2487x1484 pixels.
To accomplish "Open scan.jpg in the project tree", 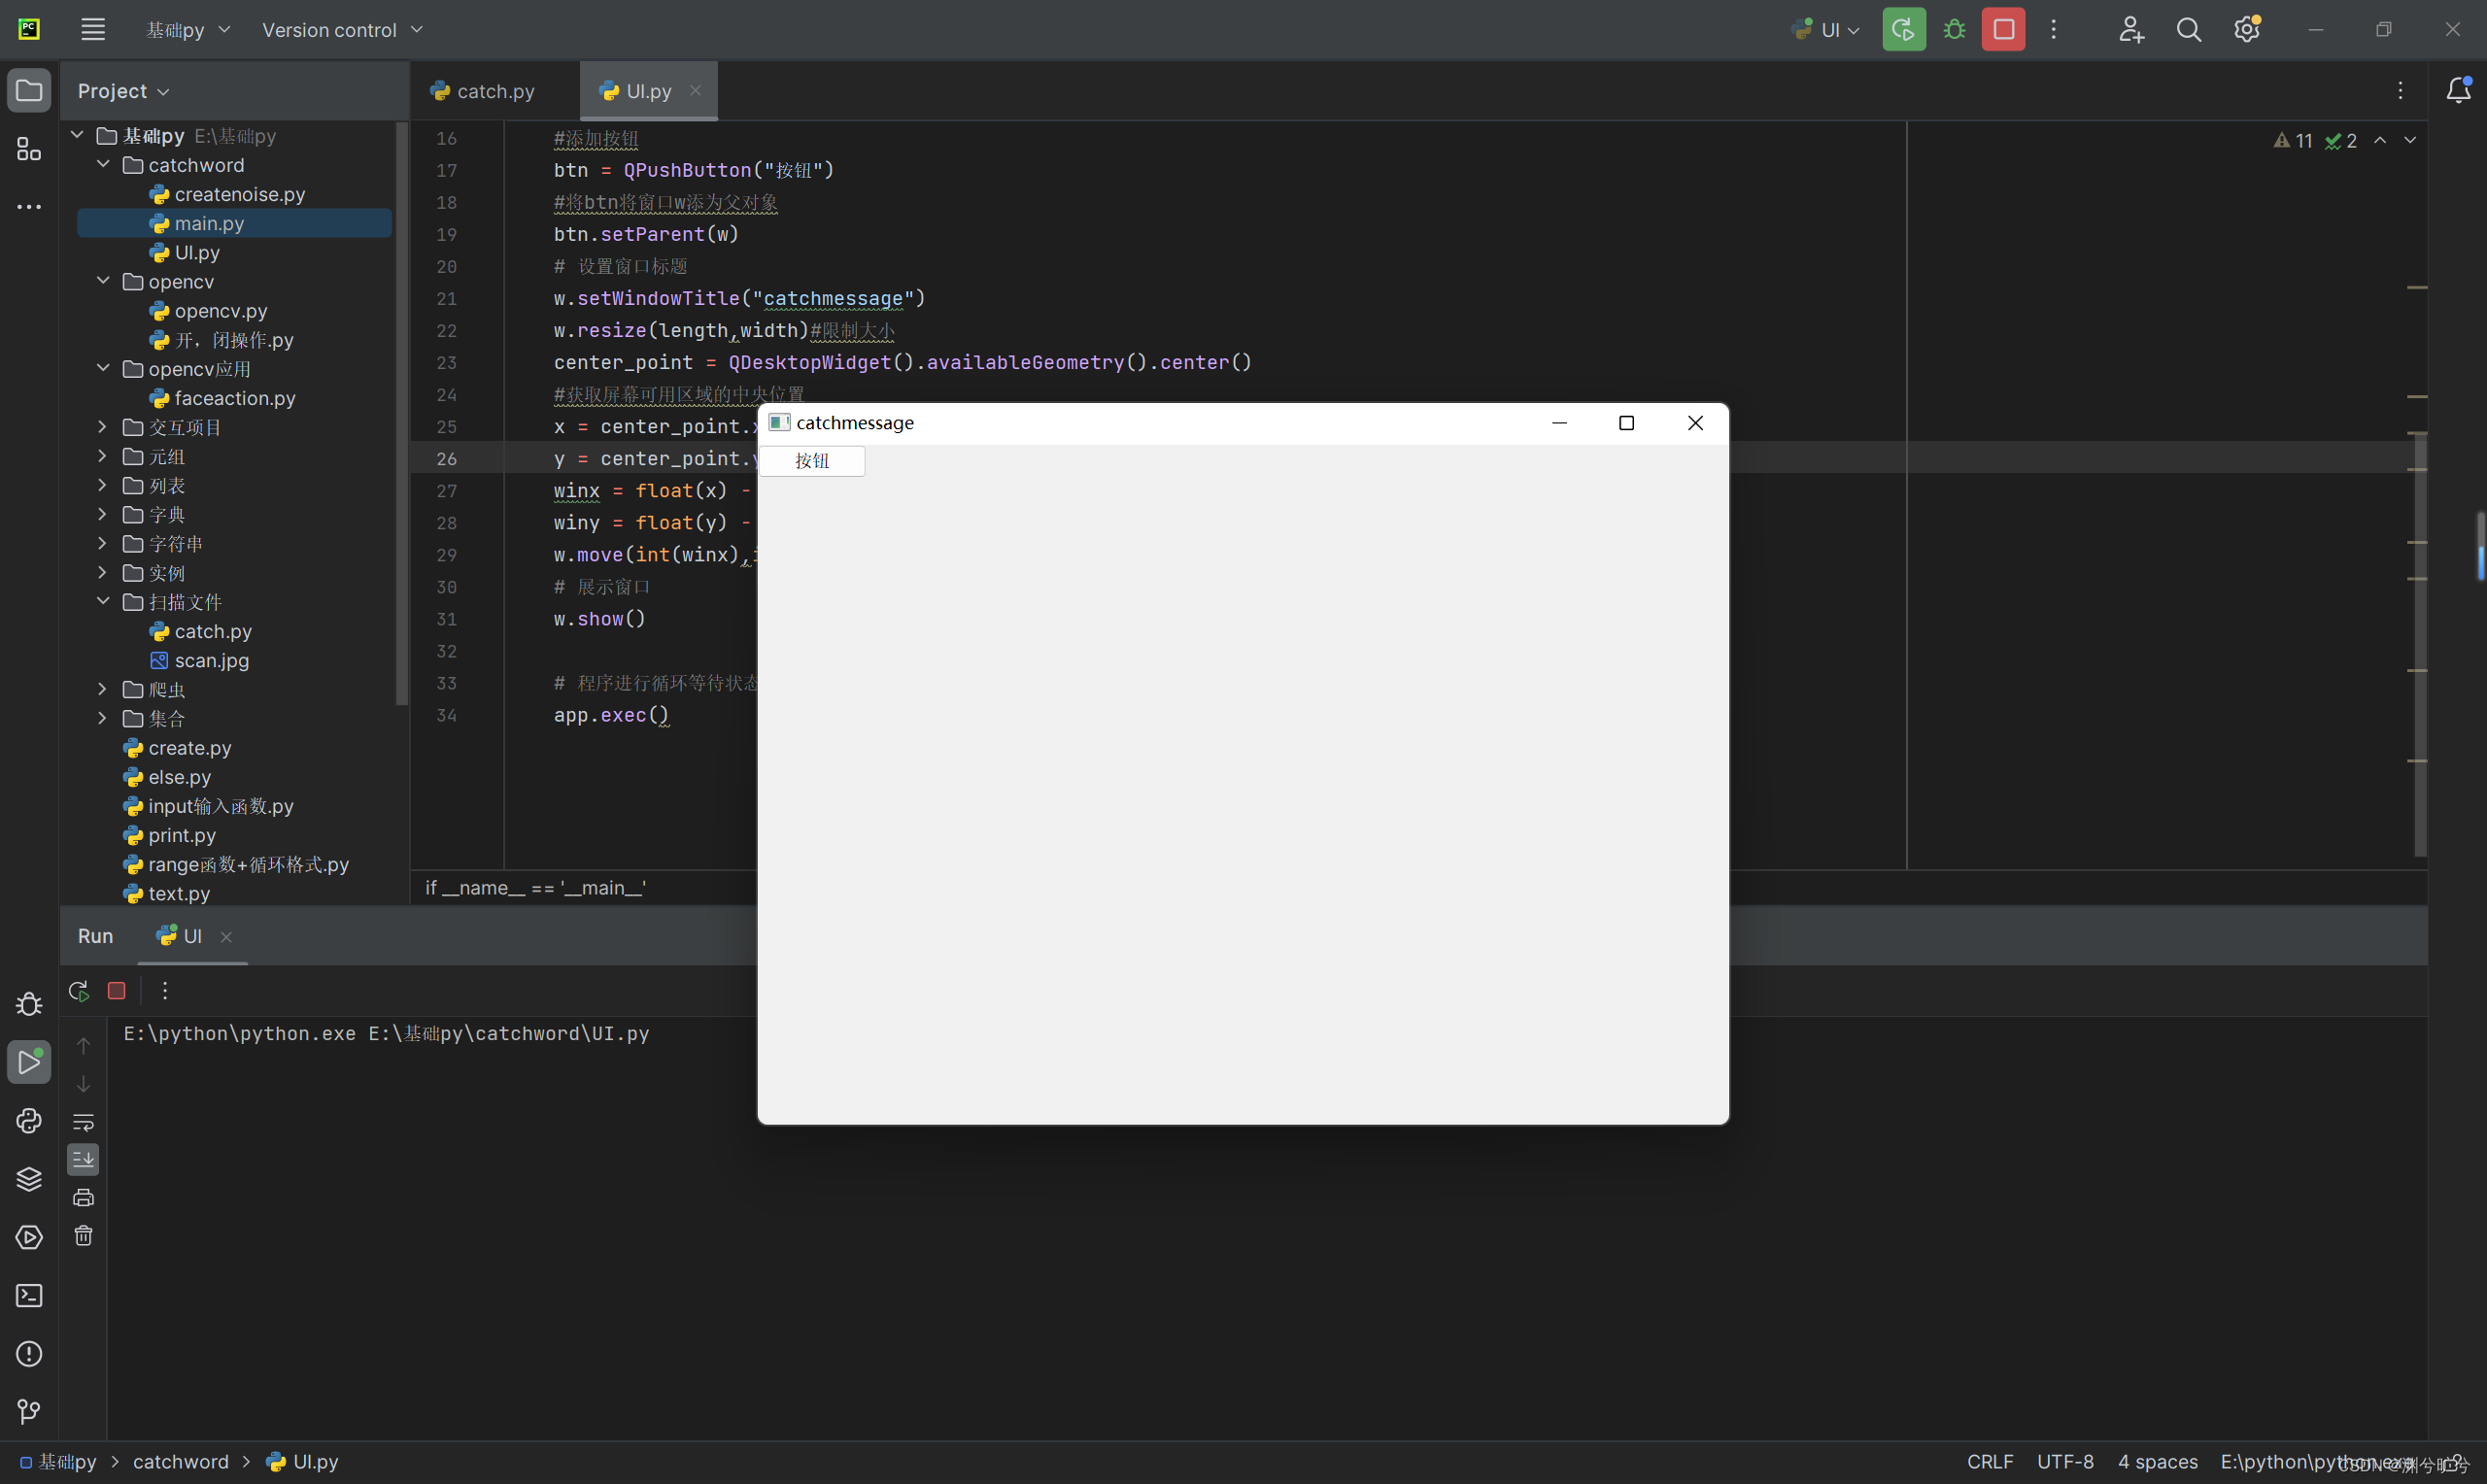I will click(211, 661).
